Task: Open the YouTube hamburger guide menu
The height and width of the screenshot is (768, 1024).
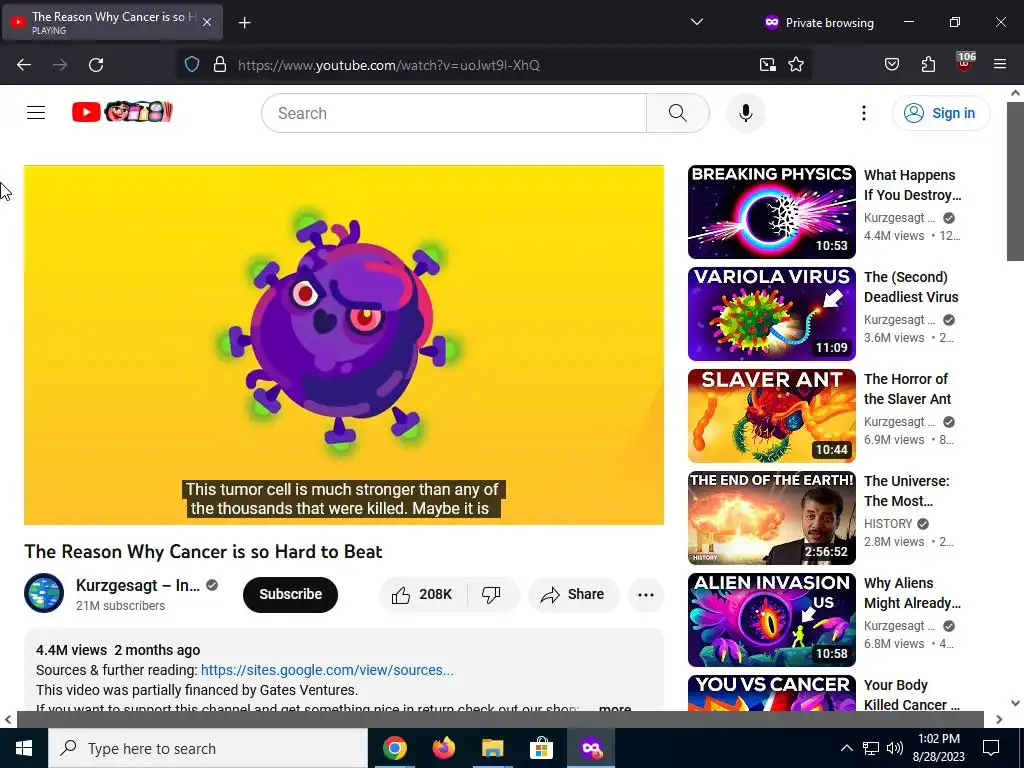Action: 36,113
